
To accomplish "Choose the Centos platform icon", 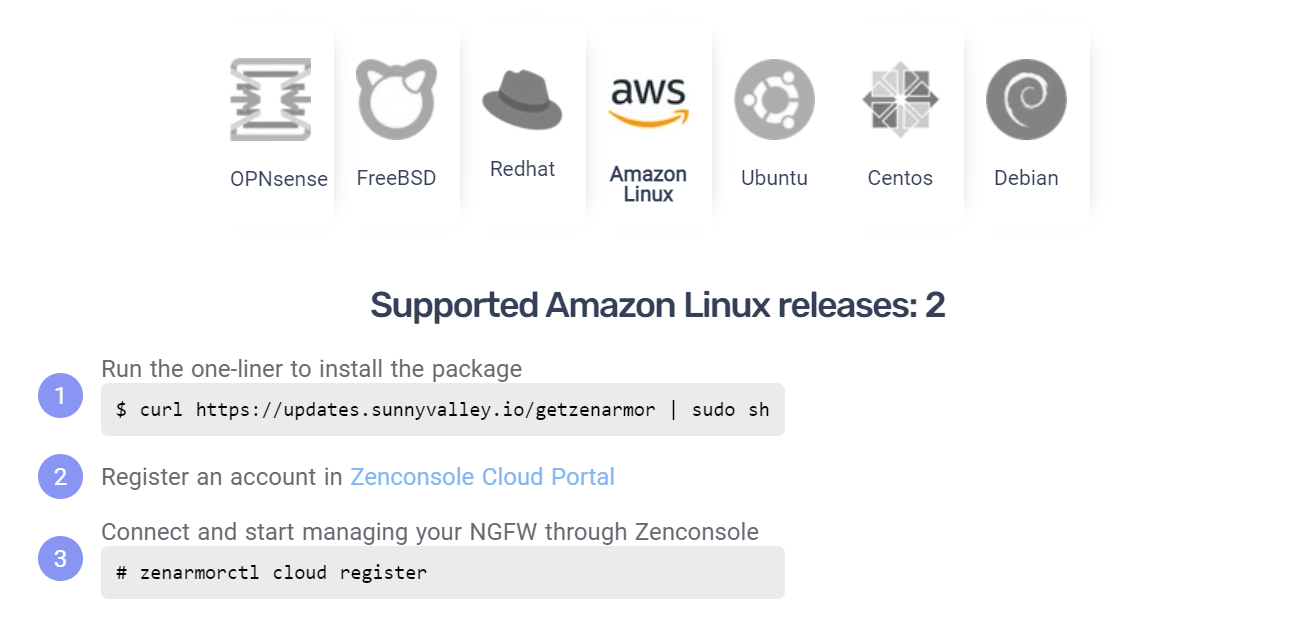I will (x=899, y=98).
